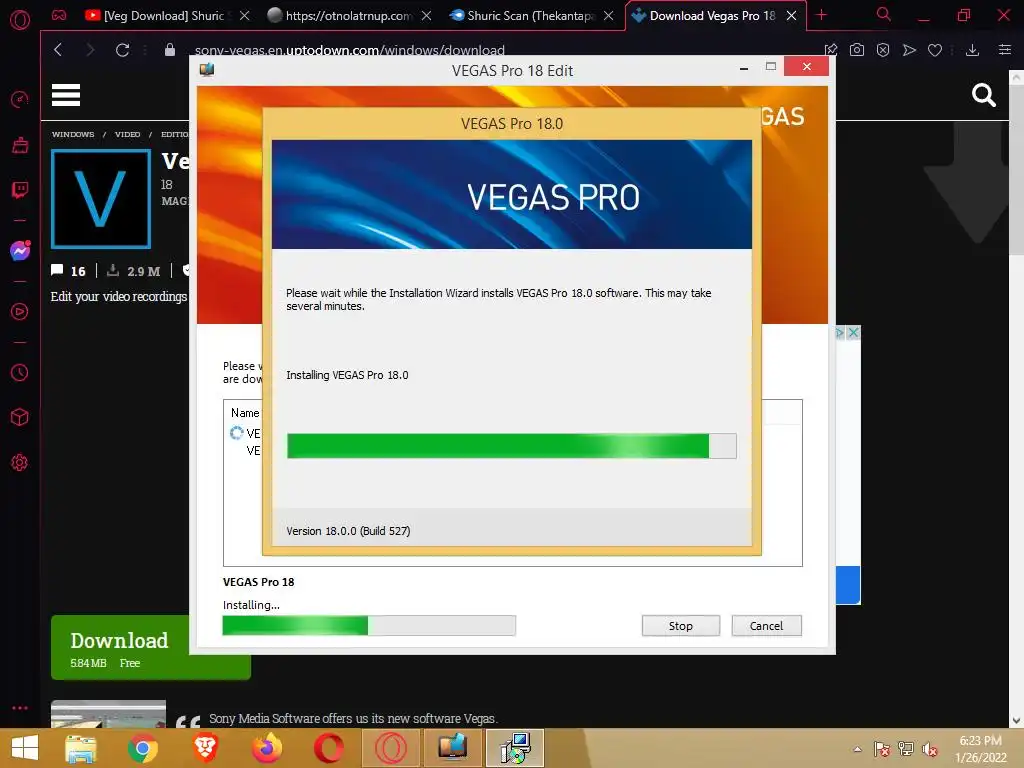Open History clock icon in sidebar
This screenshot has width=1024, height=768.
20,373
